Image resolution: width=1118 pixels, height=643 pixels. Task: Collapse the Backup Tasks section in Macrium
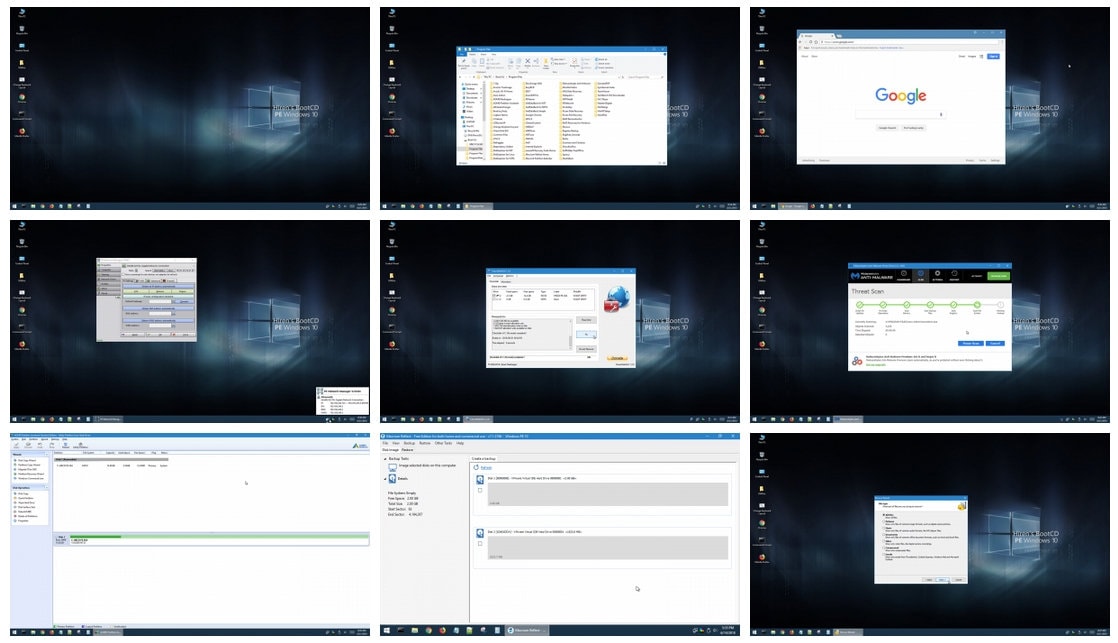[x=386, y=457]
